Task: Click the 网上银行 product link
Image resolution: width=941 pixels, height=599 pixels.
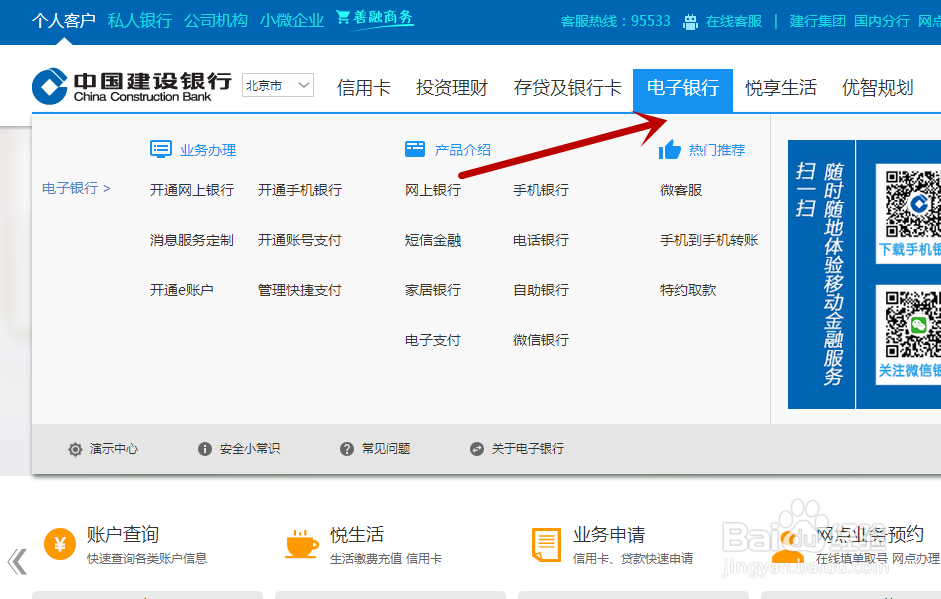Action: tap(433, 190)
